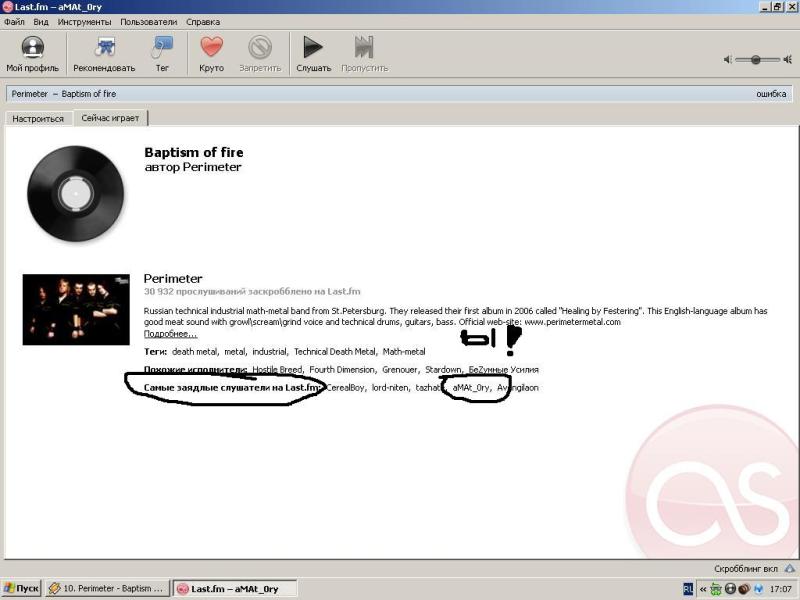
Task: Click the 17:07 taskbar clock
Action: (781, 589)
